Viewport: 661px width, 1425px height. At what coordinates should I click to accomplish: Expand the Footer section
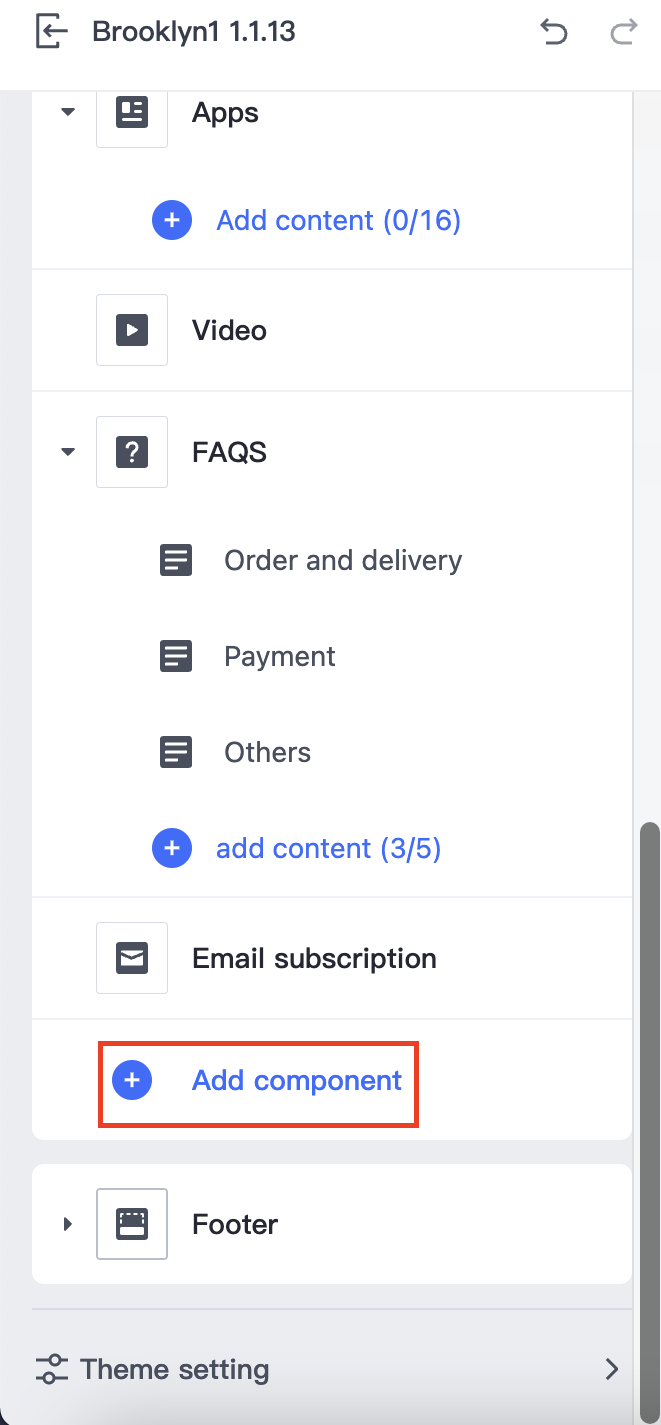coord(68,1224)
